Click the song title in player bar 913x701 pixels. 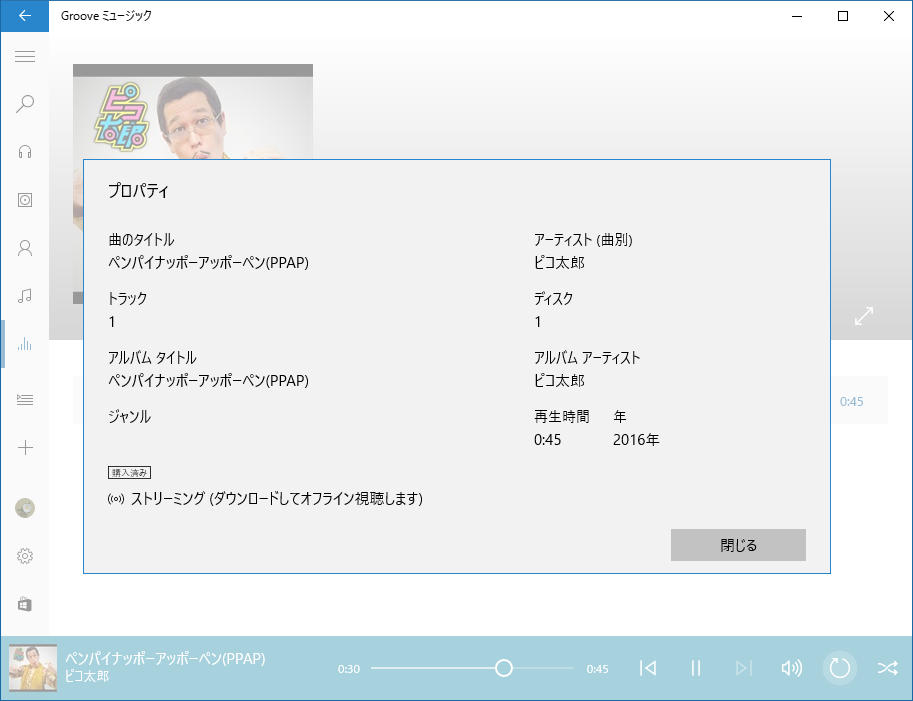165,658
